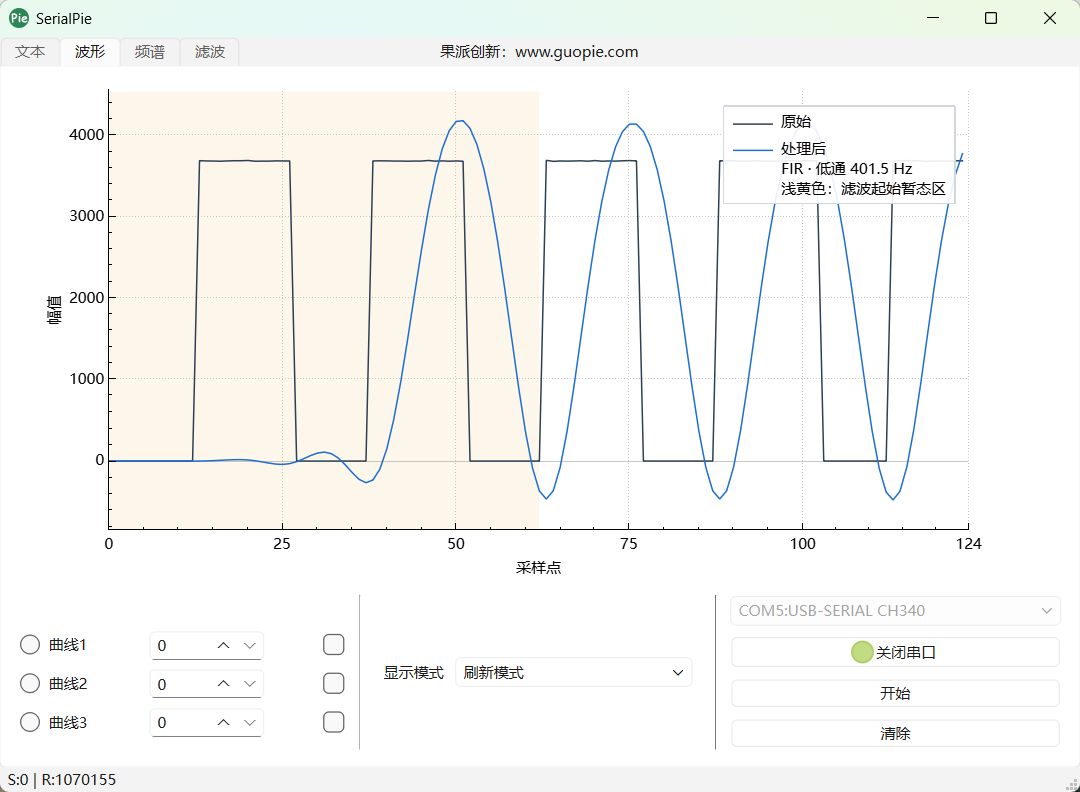Click the 幅值 y-axis label
Image resolution: width=1080 pixels, height=792 pixels.
point(54,310)
